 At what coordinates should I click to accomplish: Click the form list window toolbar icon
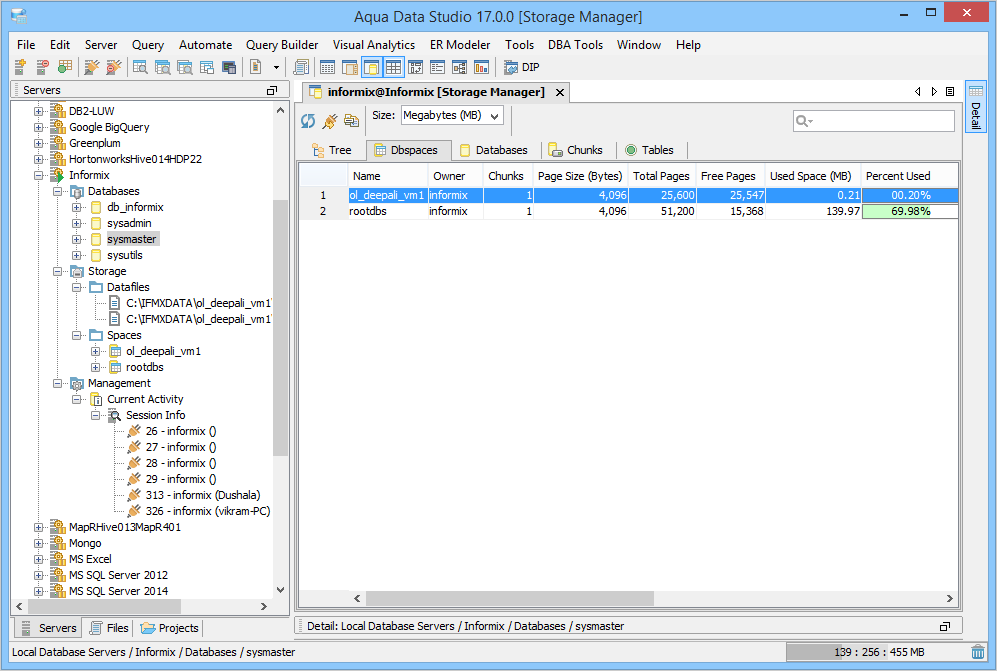[437, 67]
